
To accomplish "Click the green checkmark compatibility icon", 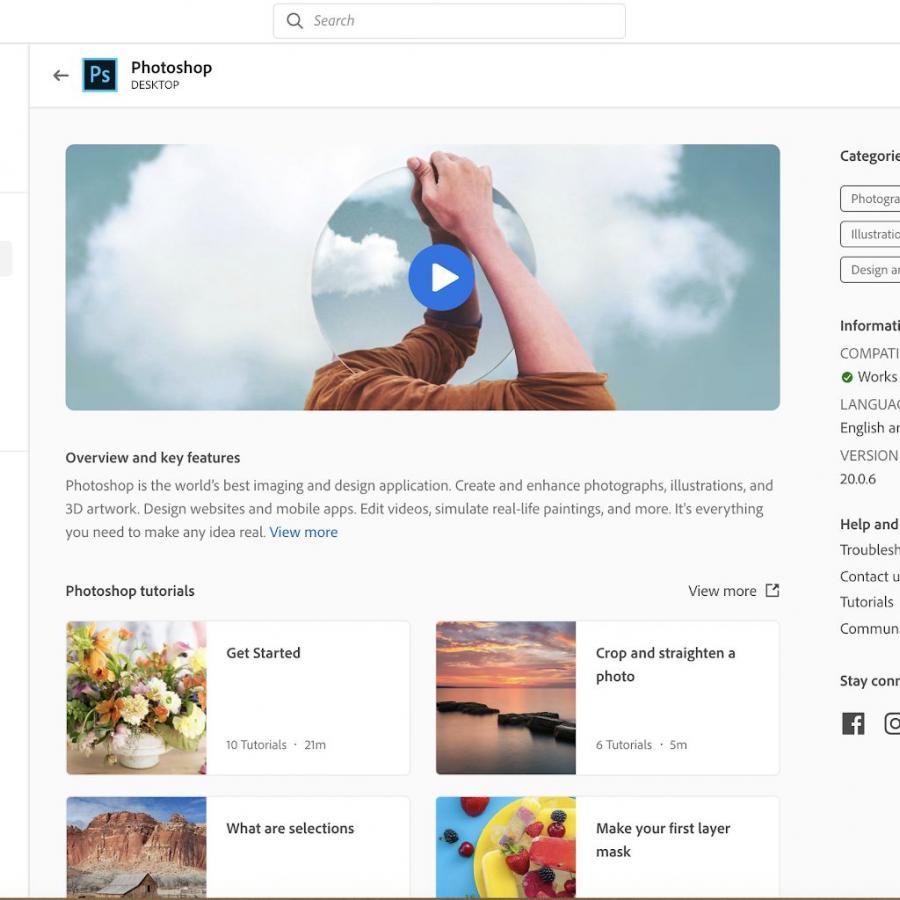I will (x=849, y=377).
